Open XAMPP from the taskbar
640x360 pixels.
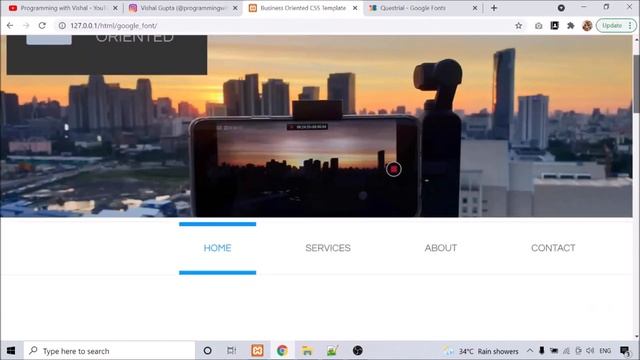pos(257,351)
